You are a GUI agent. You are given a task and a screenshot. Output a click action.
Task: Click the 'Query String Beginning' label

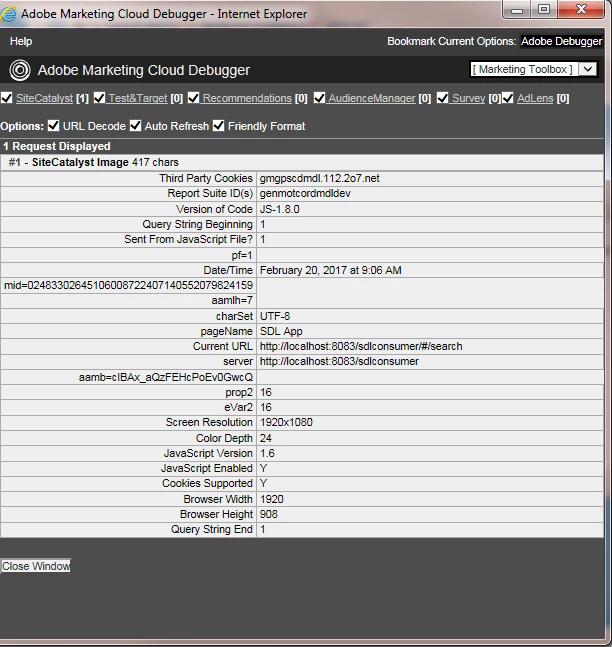(x=197, y=224)
